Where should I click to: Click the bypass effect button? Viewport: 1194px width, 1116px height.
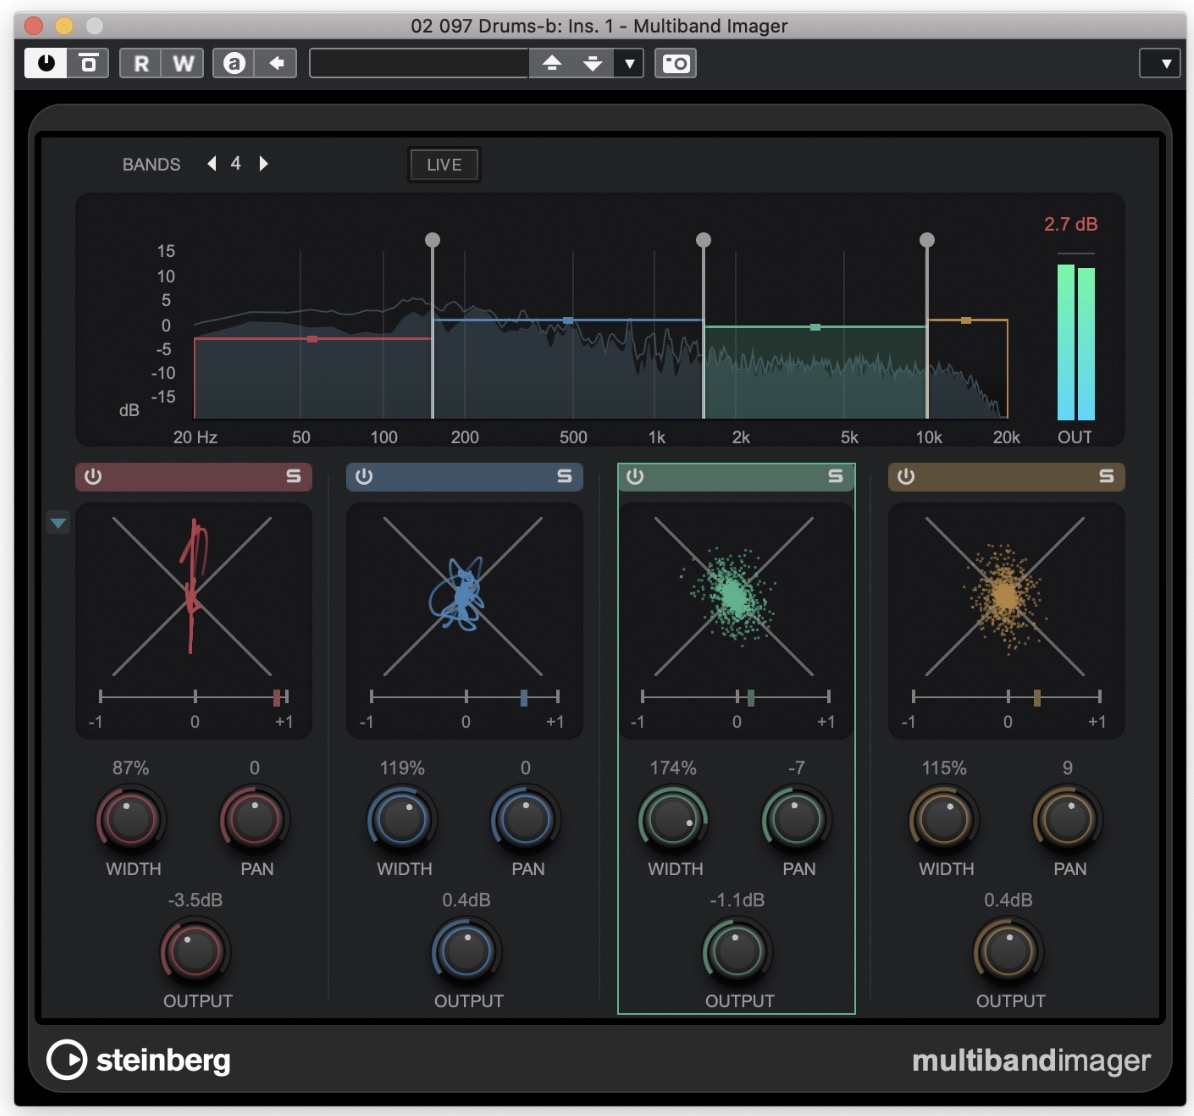(x=88, y=63)
